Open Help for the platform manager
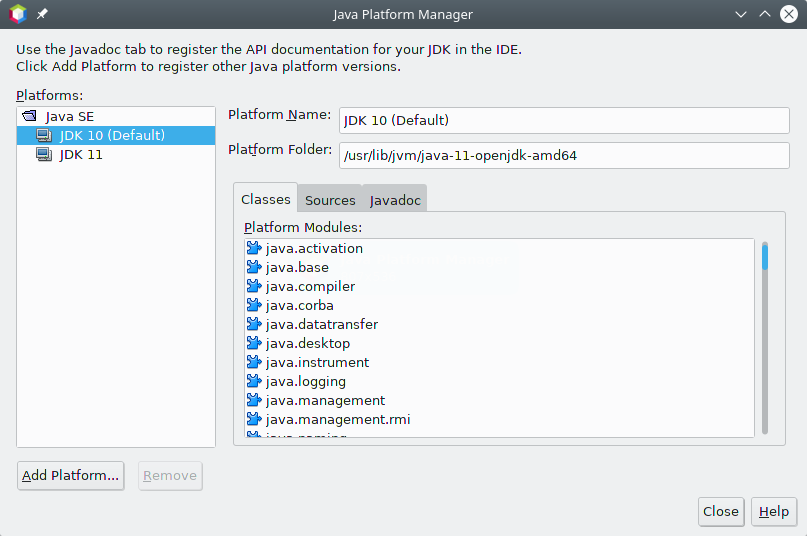Viewport: 807px width, 536px height. pos(774,511)
